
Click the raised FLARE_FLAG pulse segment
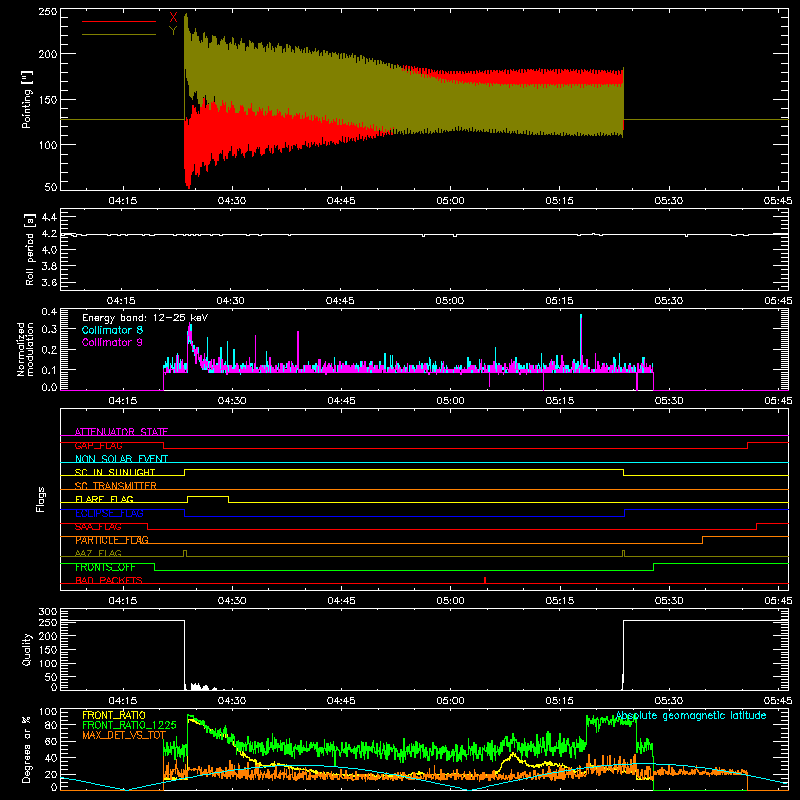pyautogui.click(x=208, y=496)
